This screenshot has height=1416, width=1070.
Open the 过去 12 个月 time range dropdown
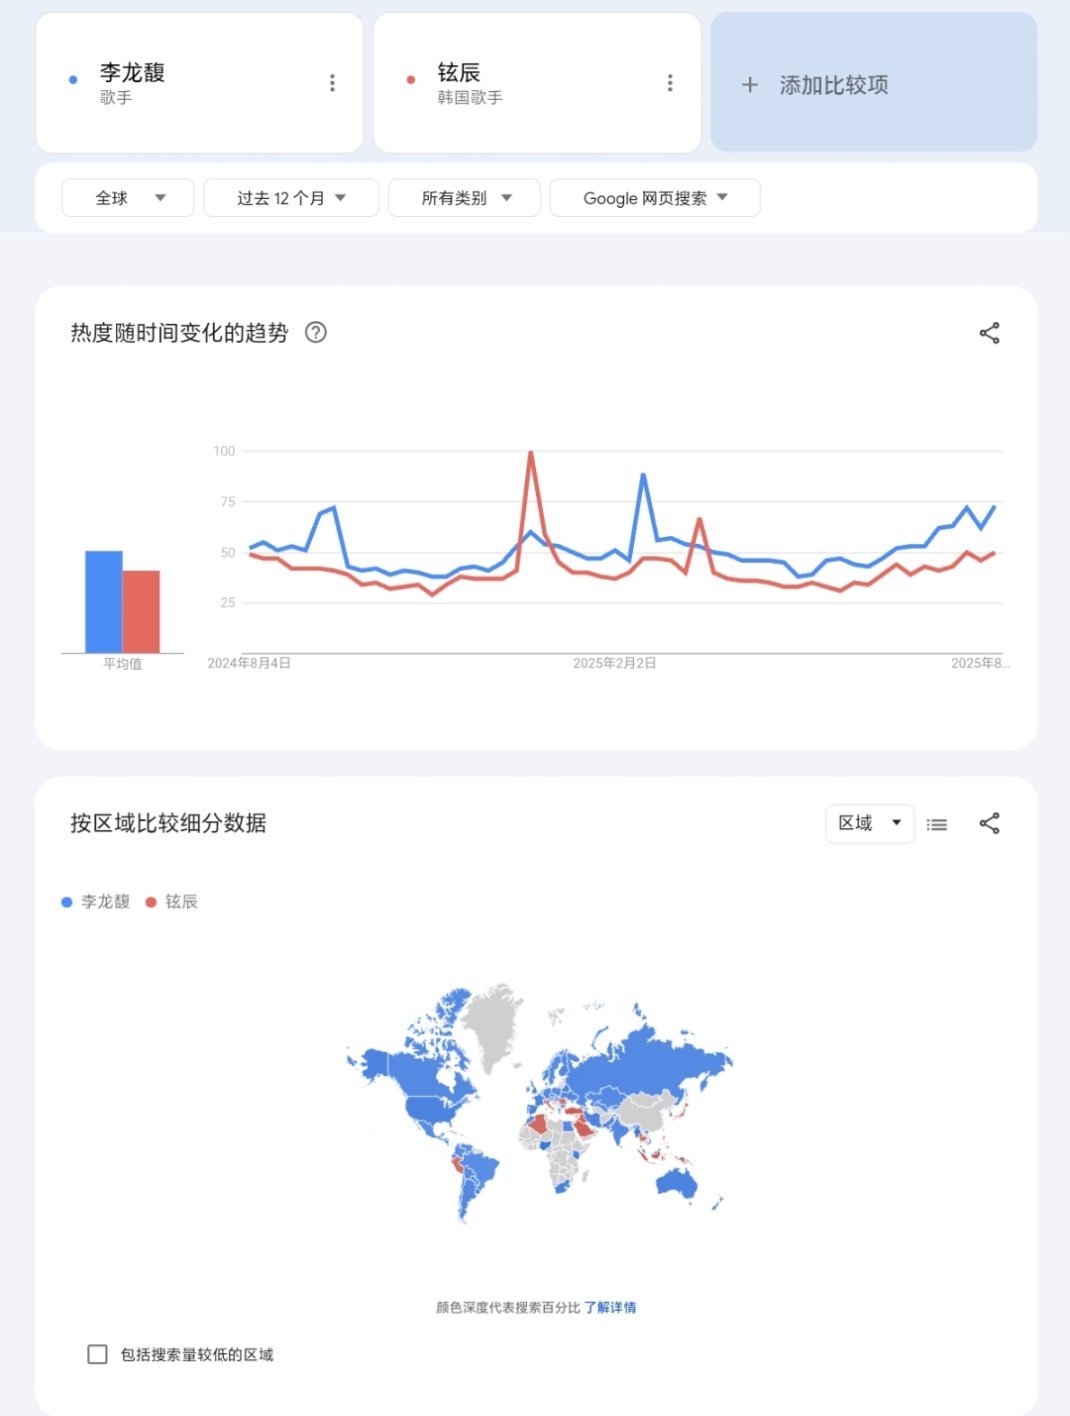coord(291,198)
